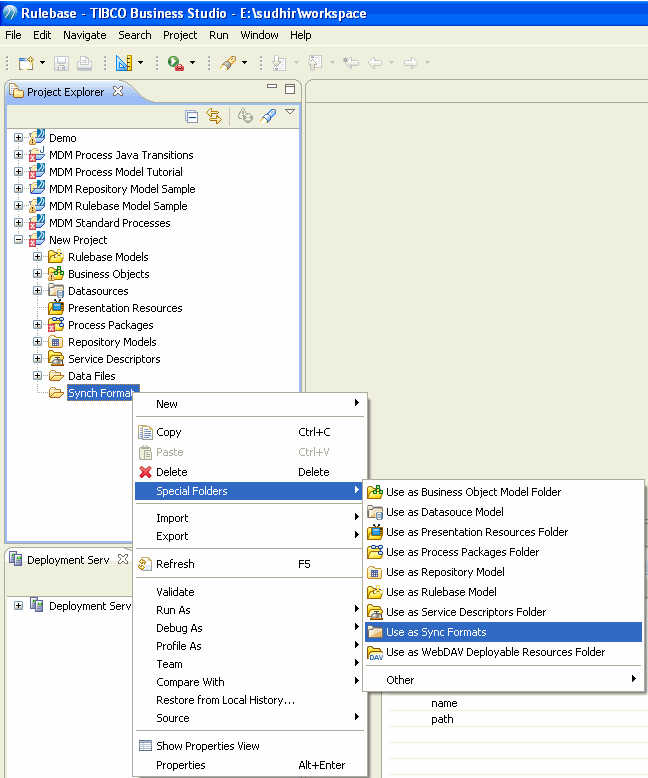Viewport: 648px width, 778px height.
Task: Open the Export submenu
Action: 251,536
